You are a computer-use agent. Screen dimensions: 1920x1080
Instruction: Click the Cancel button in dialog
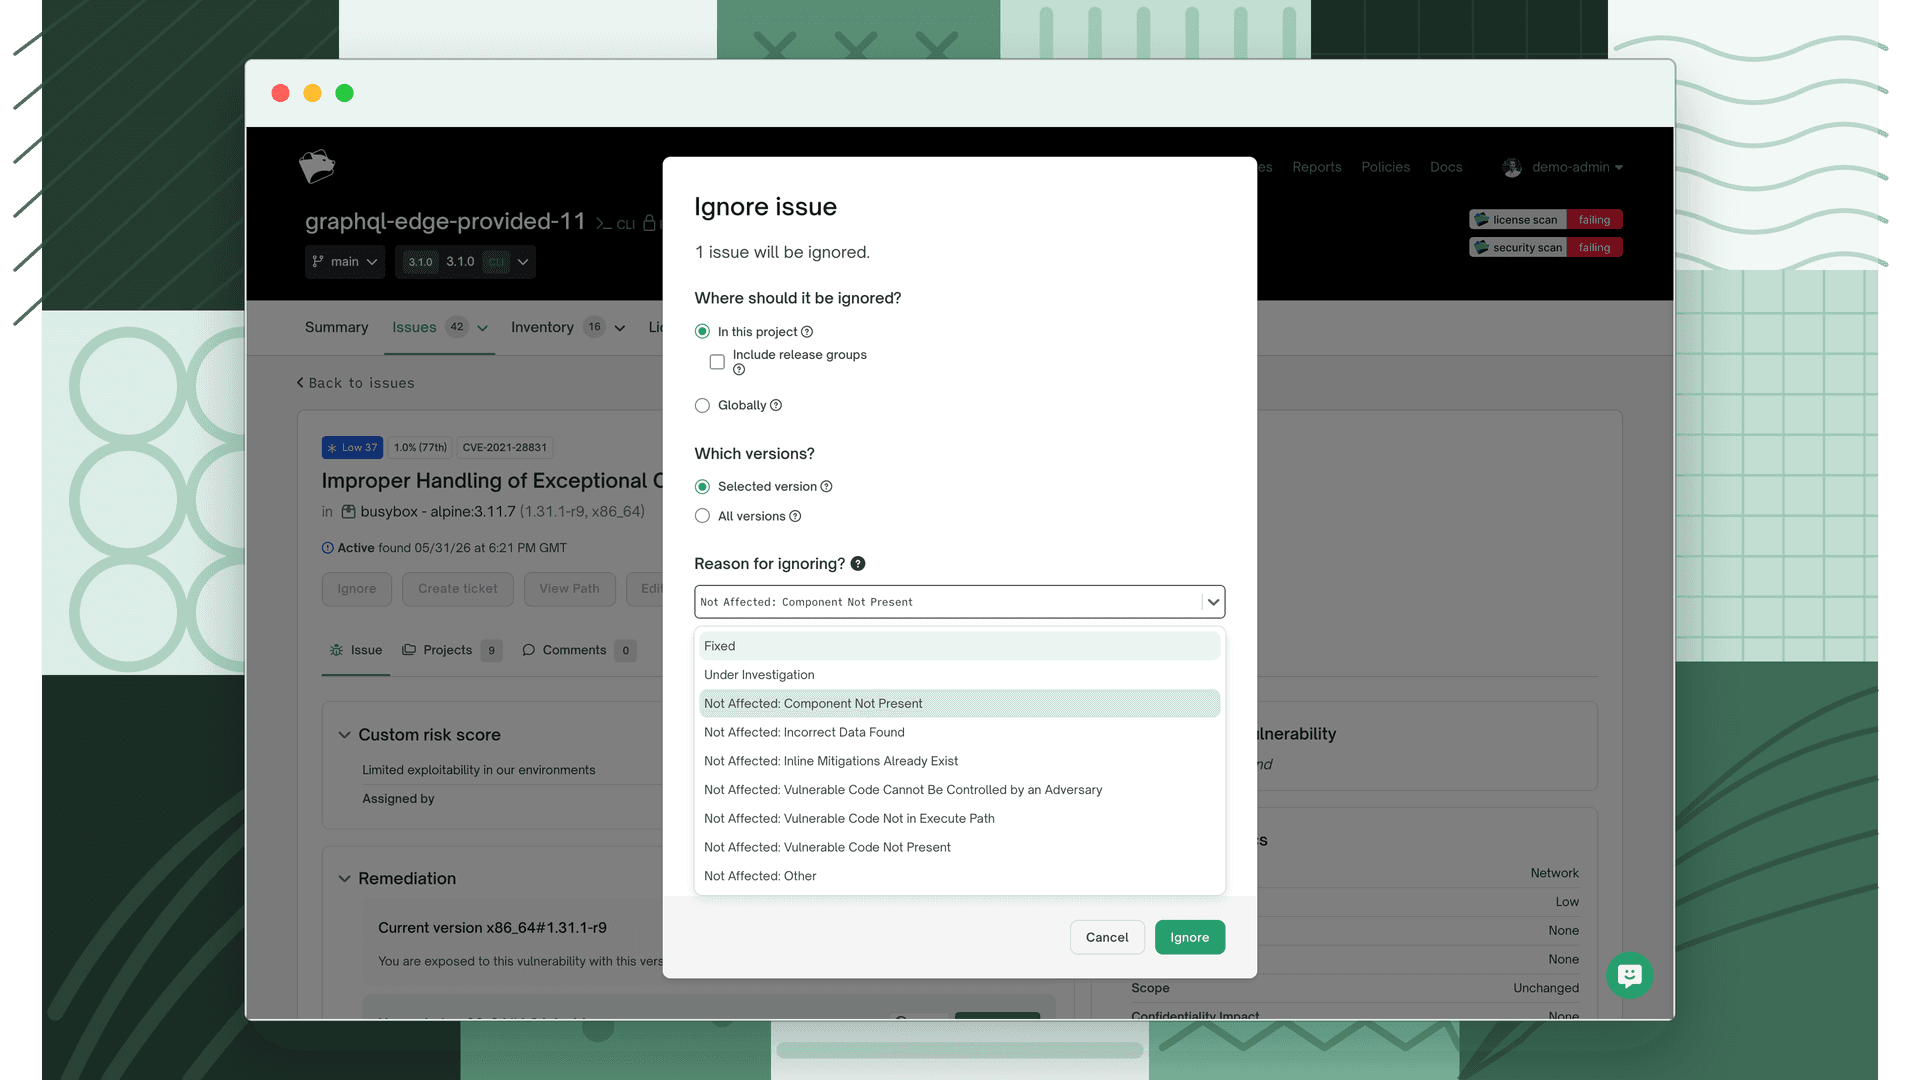[x=1107, y=938]
